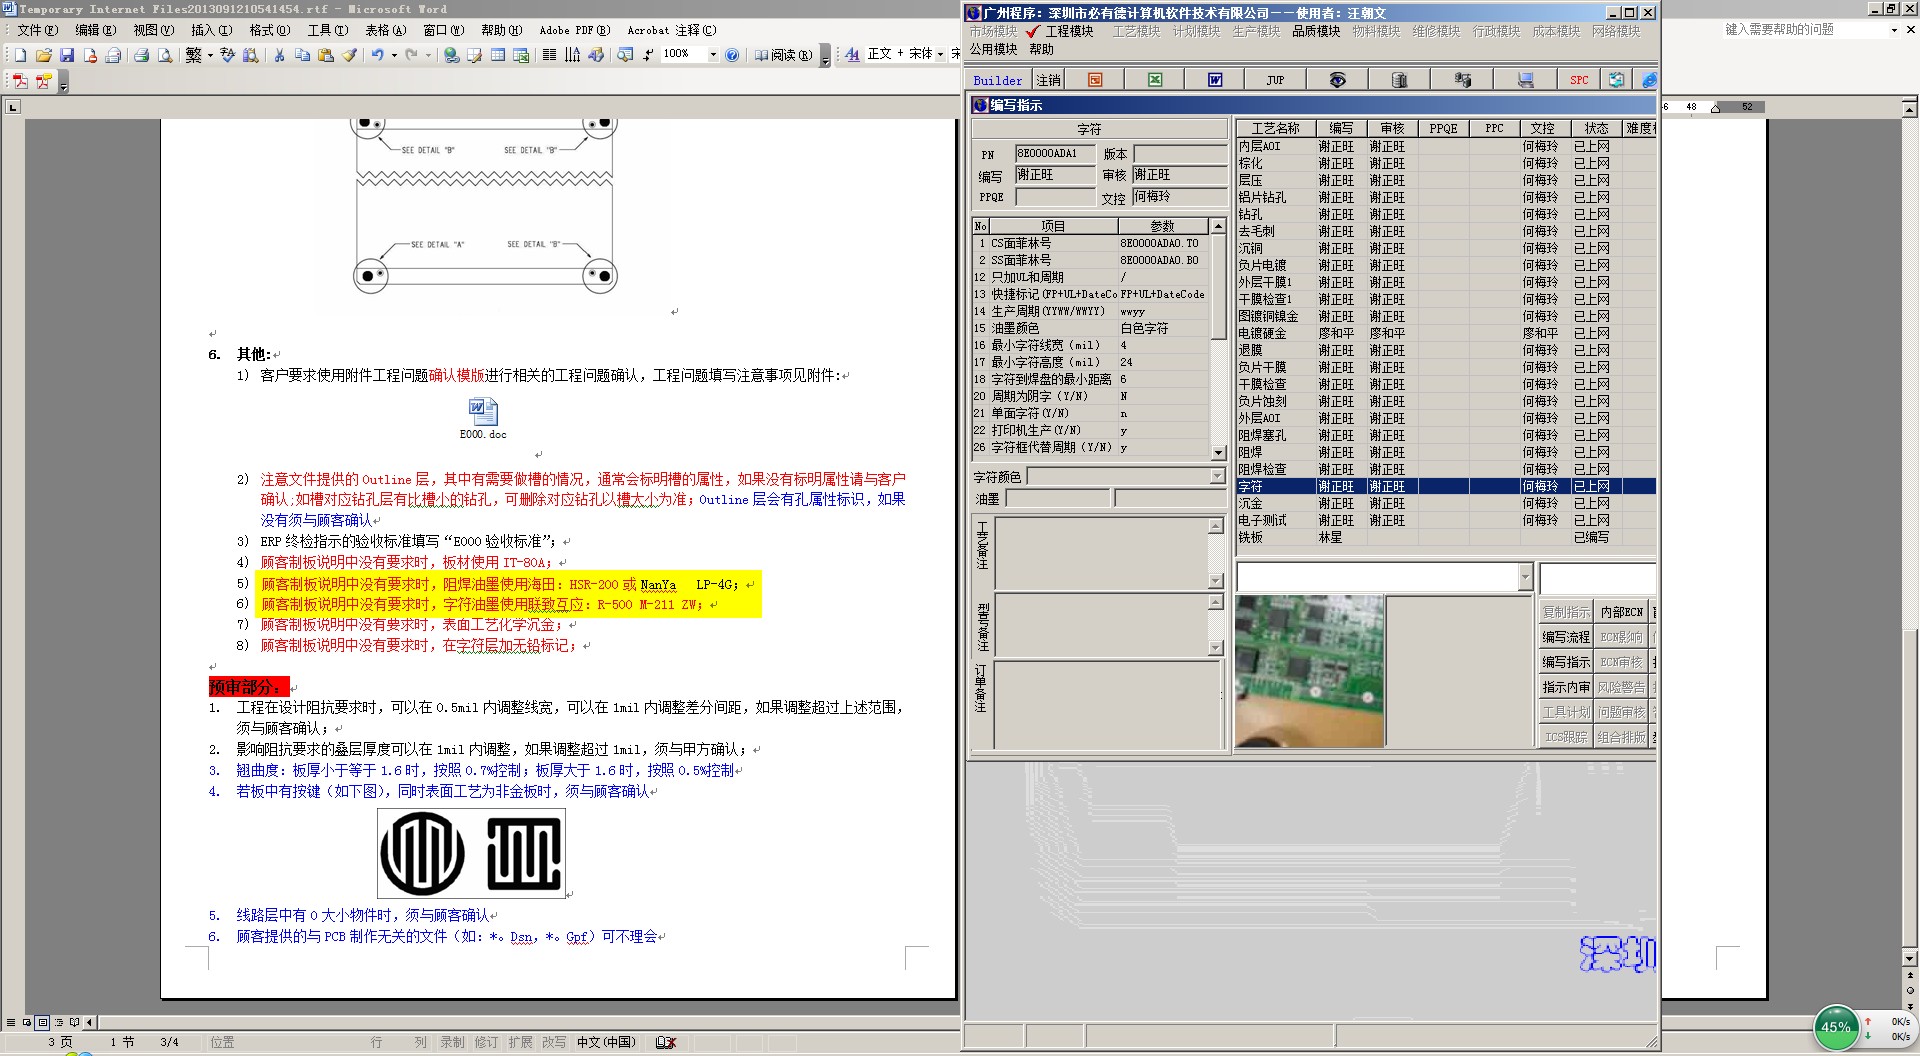Click the Word icon in ERP toolbar

pos(1215,80)
